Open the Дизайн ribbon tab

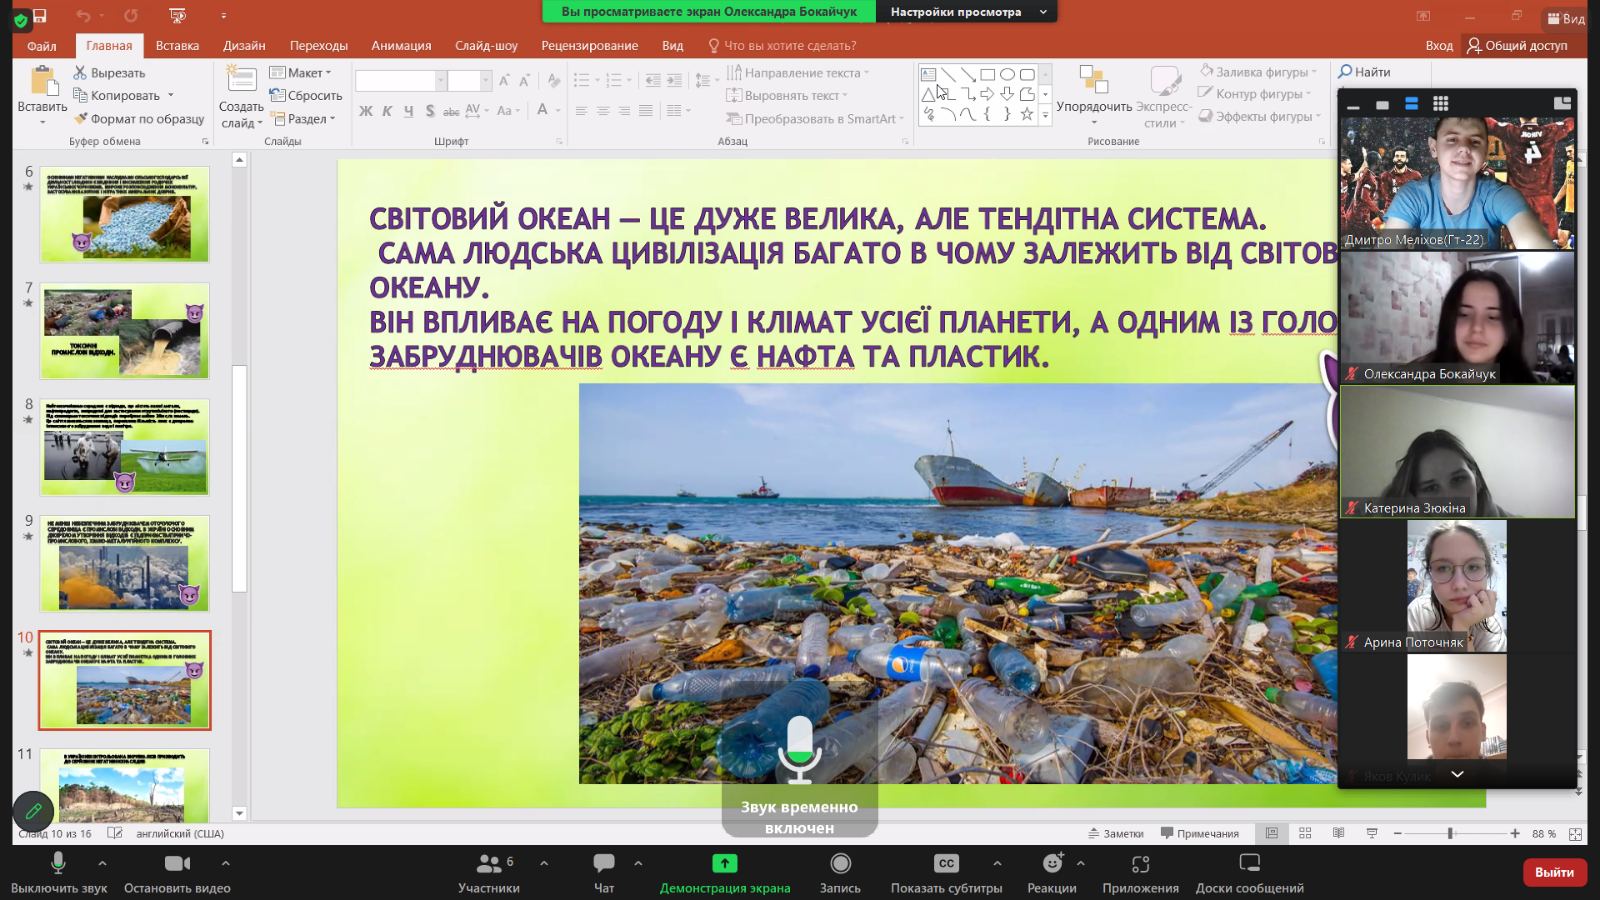244,45
